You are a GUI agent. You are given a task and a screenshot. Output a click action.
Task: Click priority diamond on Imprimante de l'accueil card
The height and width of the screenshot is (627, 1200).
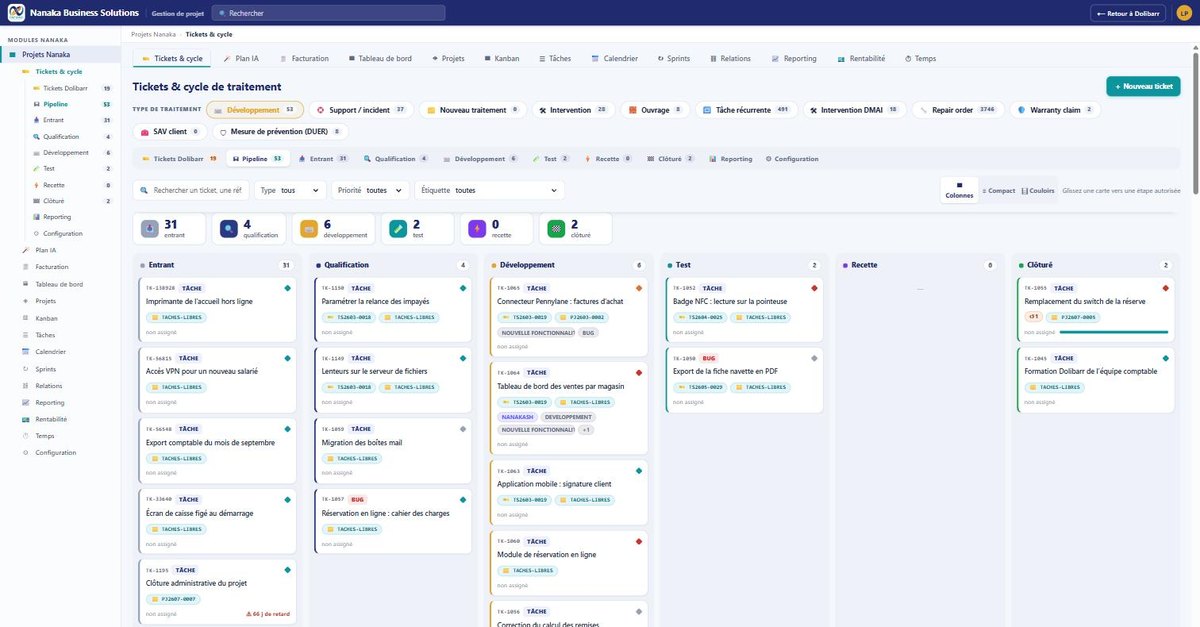pos(287,288)
